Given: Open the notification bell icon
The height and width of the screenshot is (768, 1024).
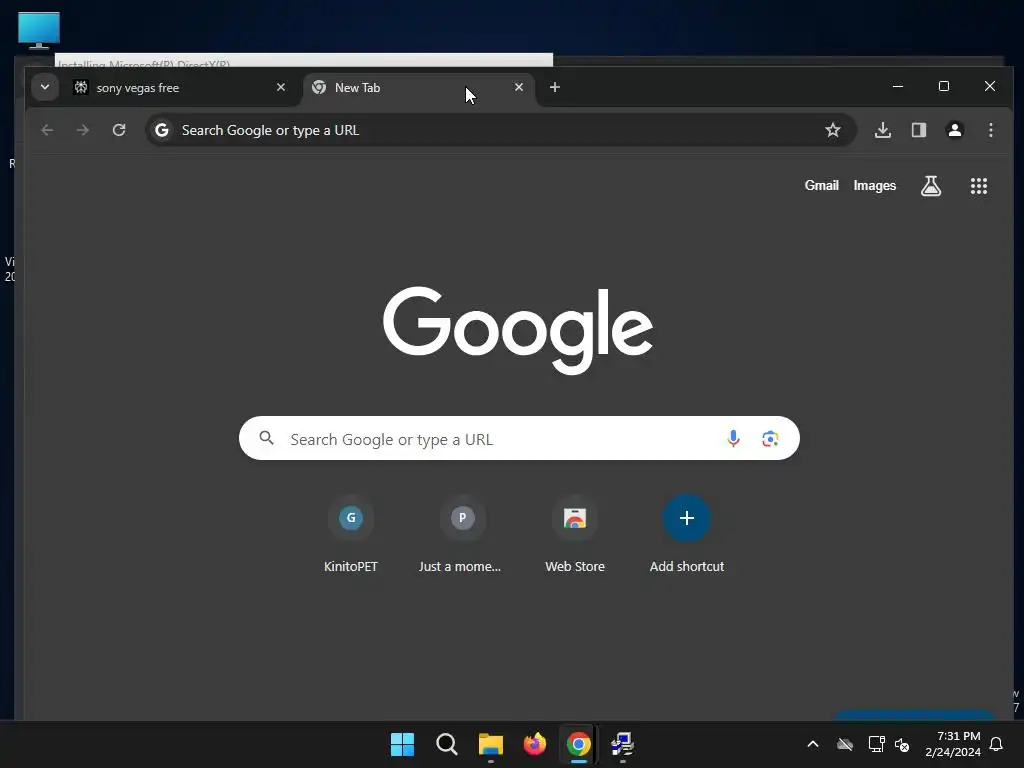Looking at the screenshot, I should (x=997, y=744).
